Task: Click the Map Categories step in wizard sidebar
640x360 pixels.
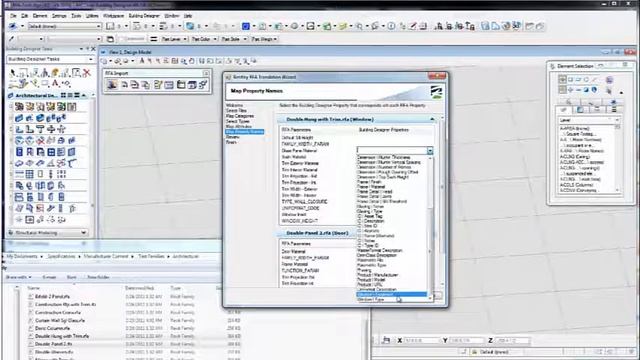Action: pos(240,116)
